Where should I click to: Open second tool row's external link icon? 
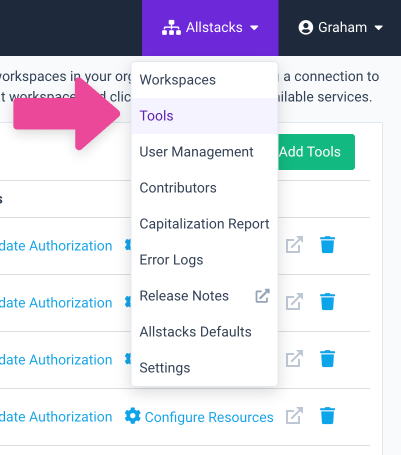click(x=294, y=302)
